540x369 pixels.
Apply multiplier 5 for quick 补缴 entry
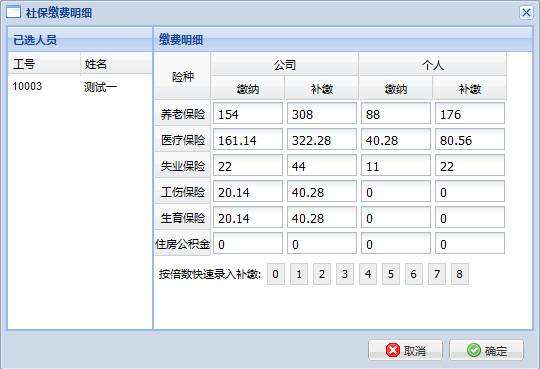point(391,274)
